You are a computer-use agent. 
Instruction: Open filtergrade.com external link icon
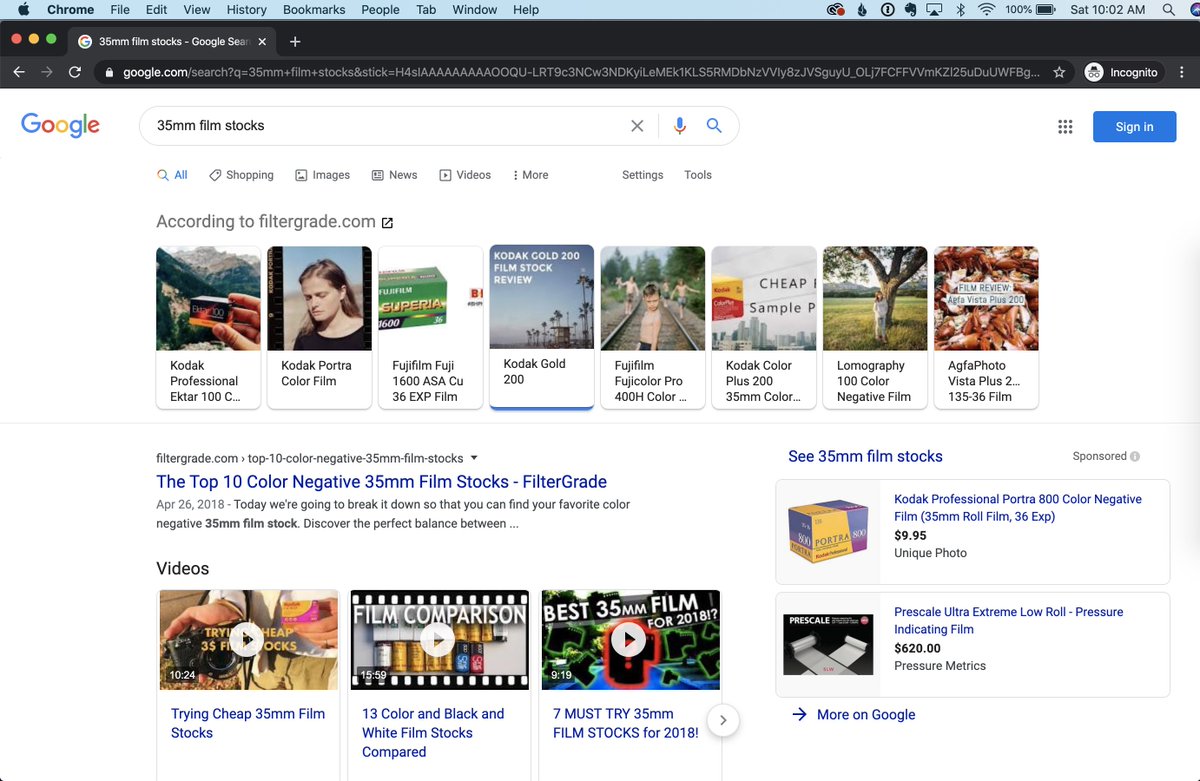388,222
